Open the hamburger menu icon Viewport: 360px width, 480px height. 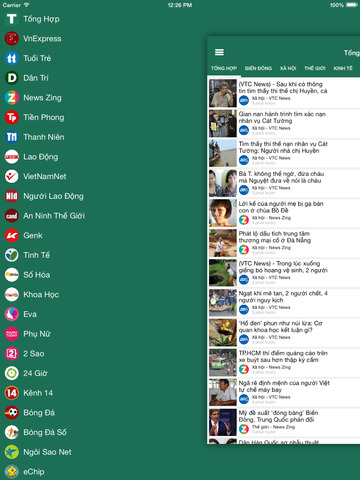(x=219, y=52)
